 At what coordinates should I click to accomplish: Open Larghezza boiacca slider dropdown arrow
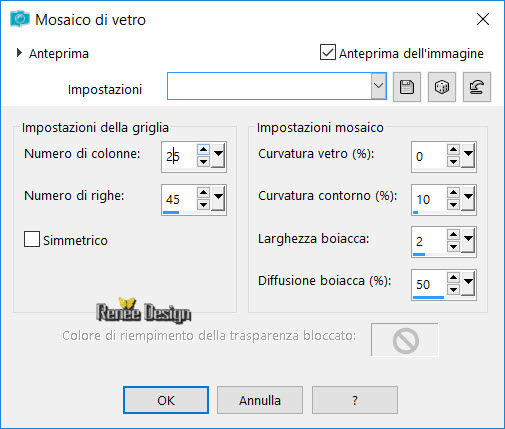[x=468, y=240]
